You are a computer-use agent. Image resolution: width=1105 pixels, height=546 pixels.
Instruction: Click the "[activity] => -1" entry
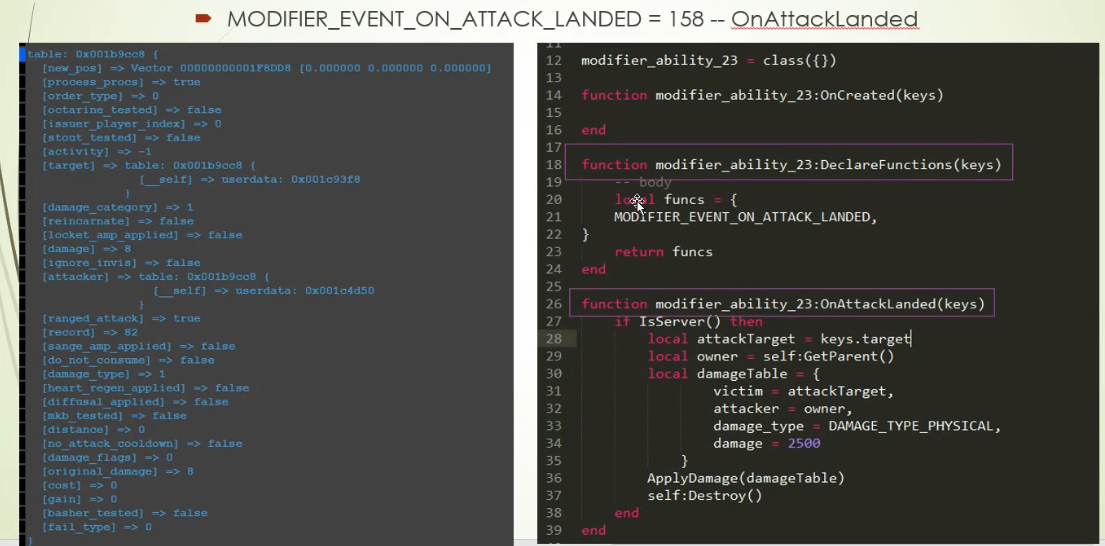(x=97, y=151)
